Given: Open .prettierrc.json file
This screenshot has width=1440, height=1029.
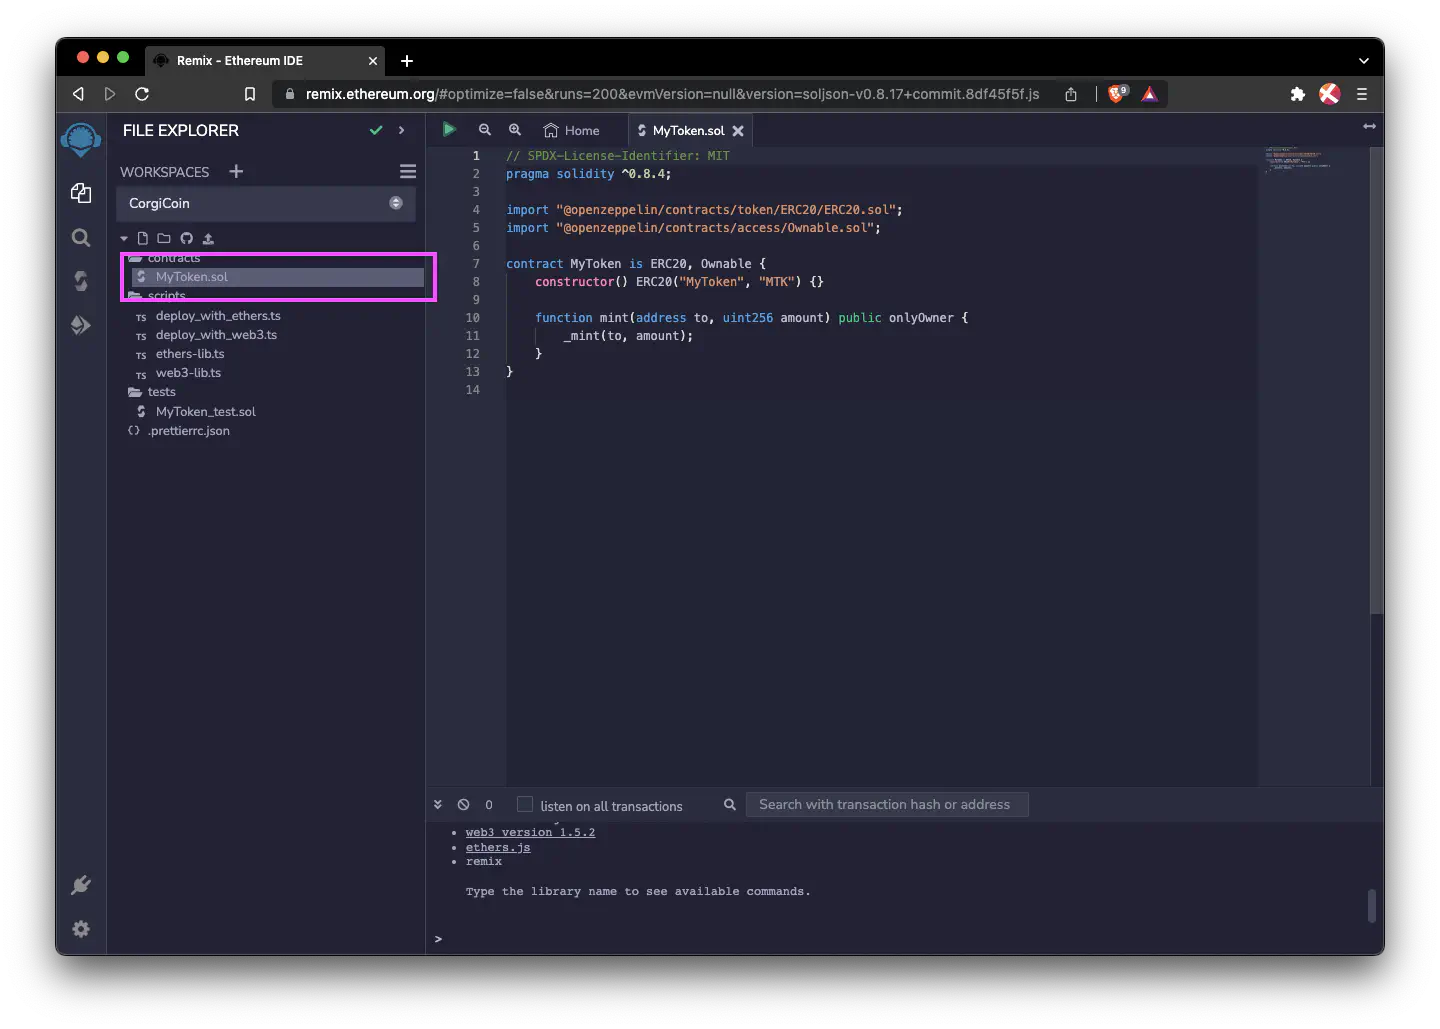Looking at the screenshot, I should coord(189,431).
